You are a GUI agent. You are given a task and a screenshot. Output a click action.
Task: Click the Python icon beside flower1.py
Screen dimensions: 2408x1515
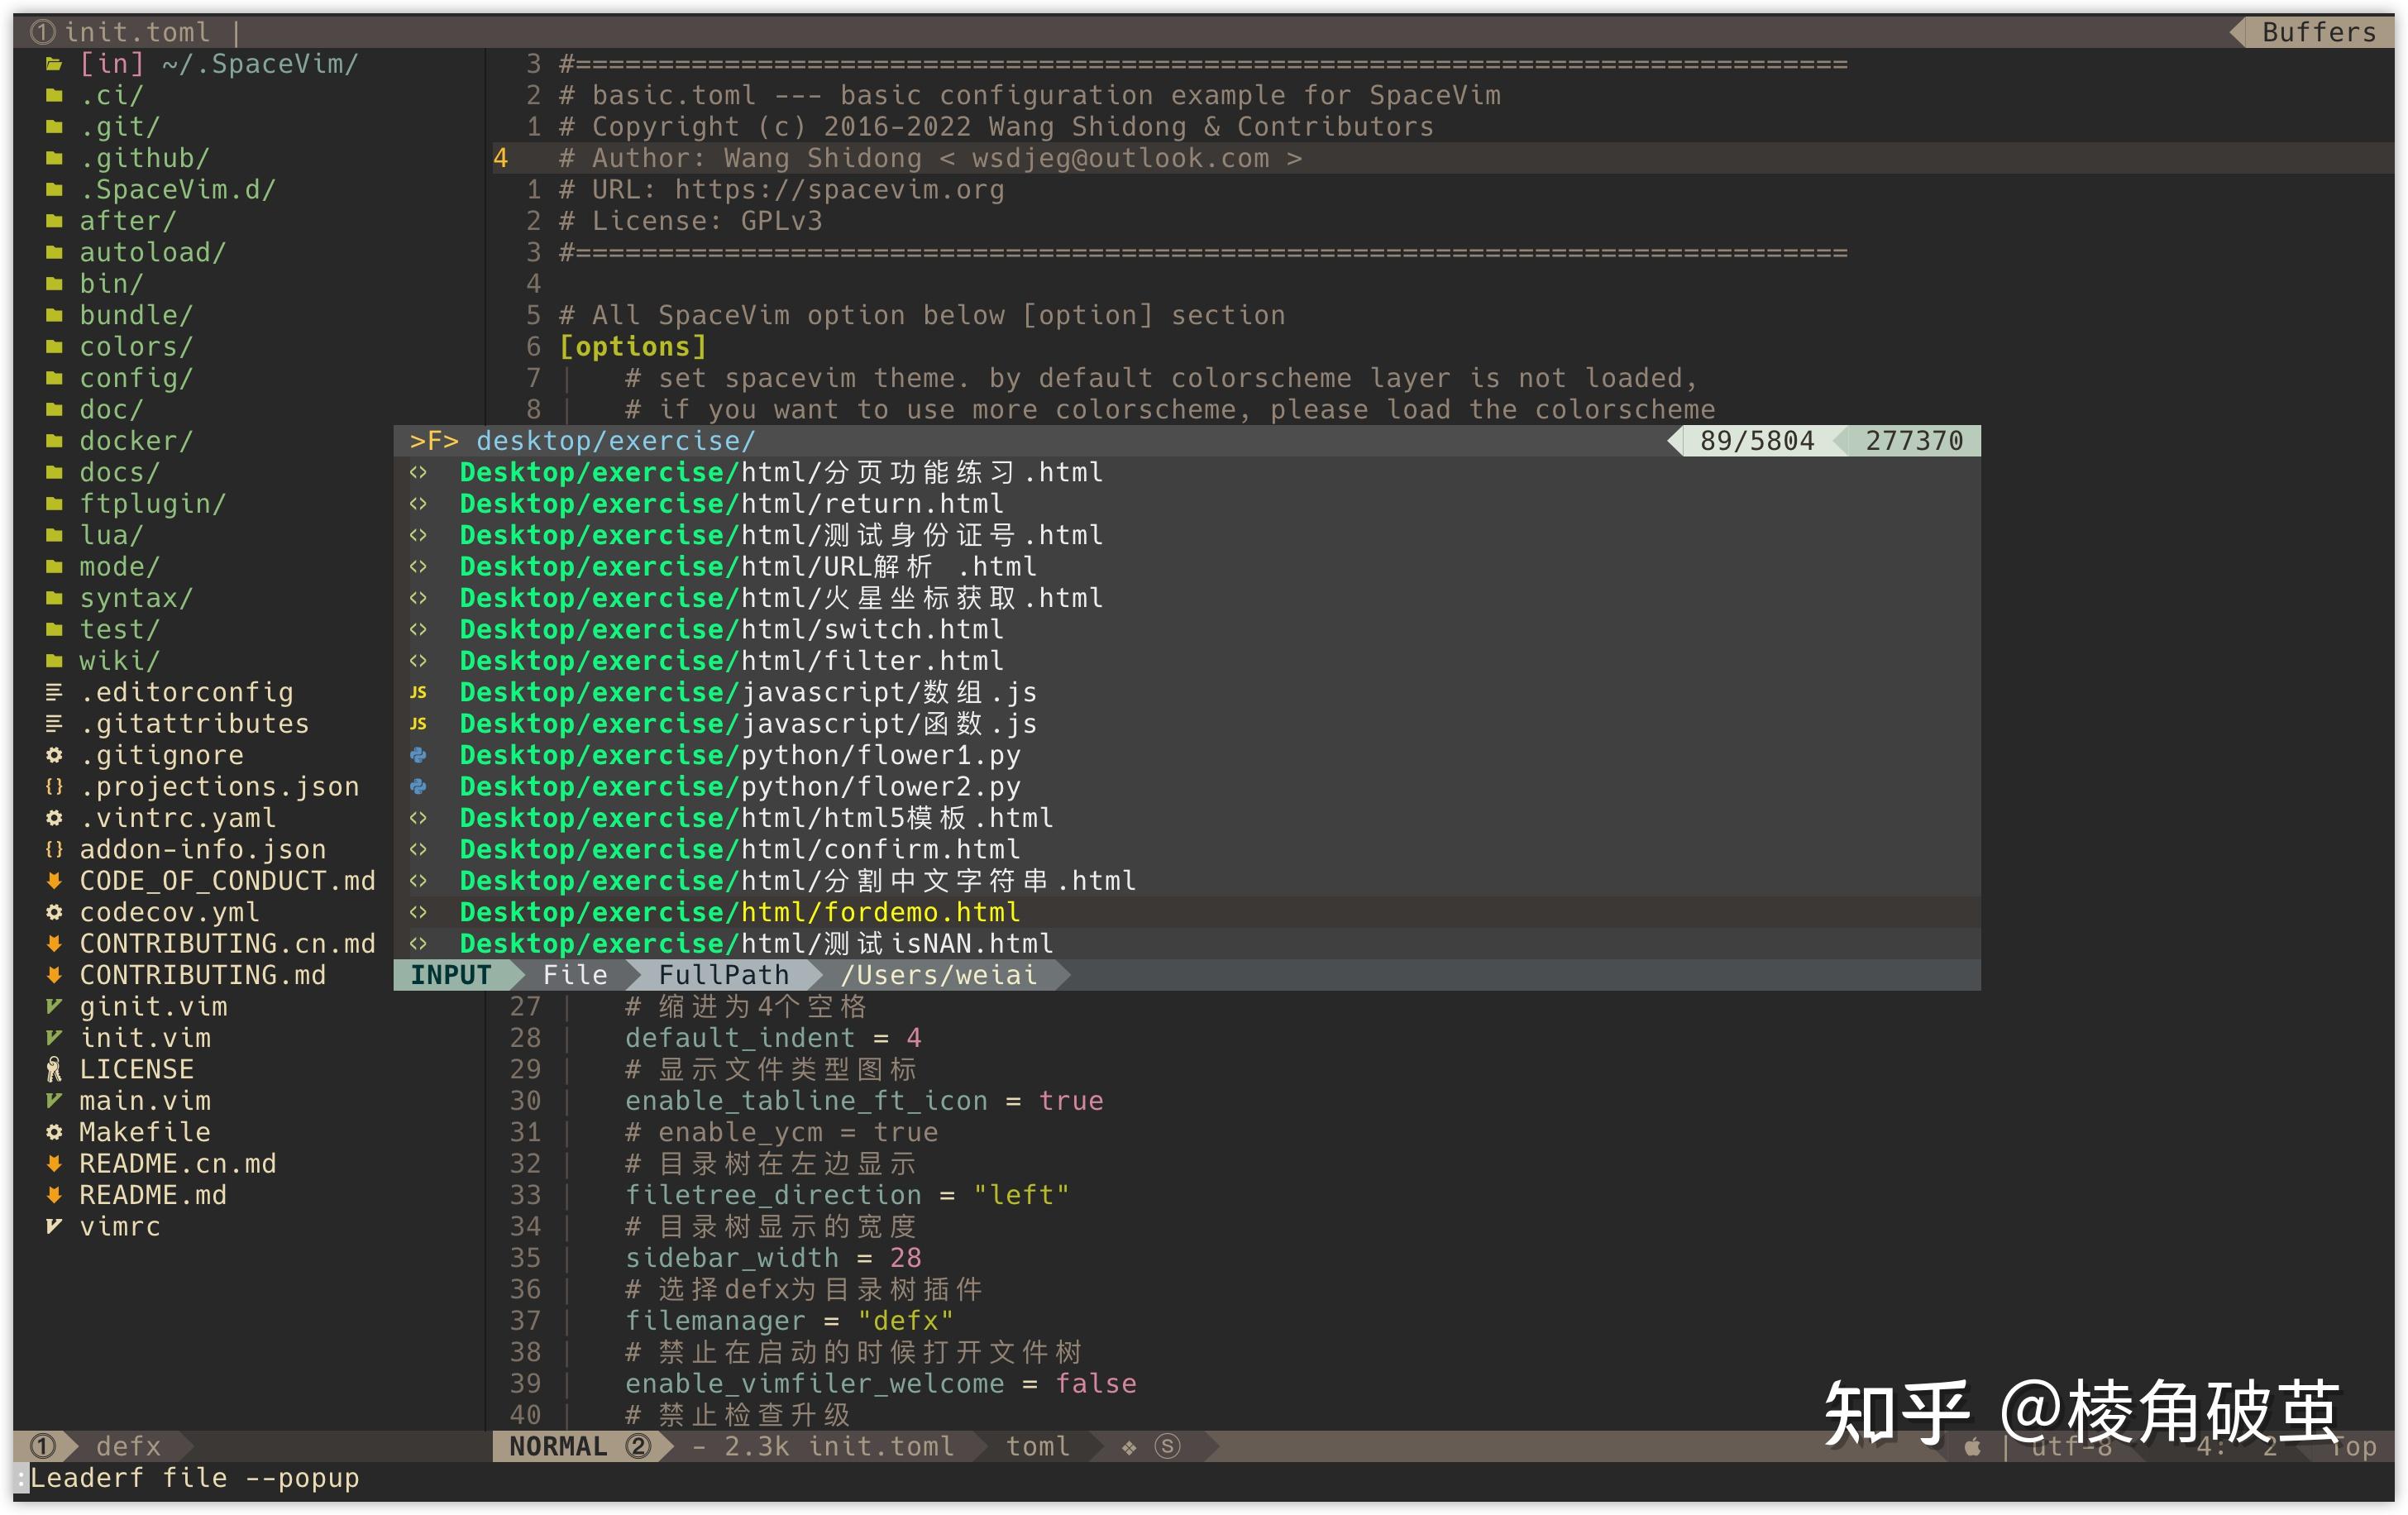click(418, 755)
